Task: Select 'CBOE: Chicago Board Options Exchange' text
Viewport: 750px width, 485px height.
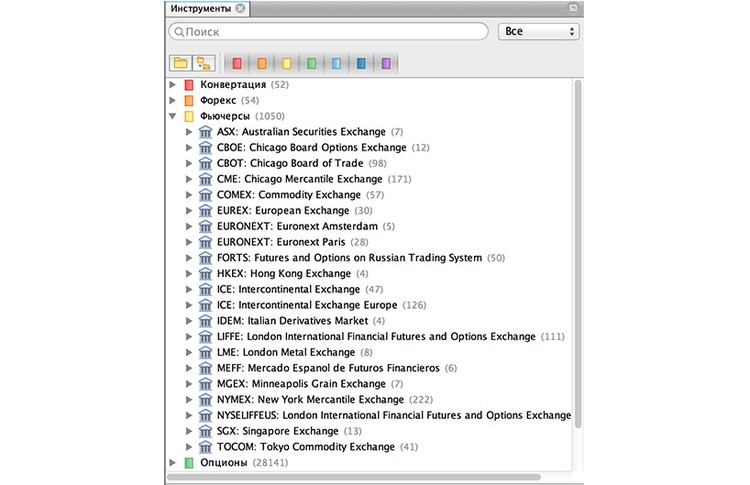Action: [x=311, y=147]
